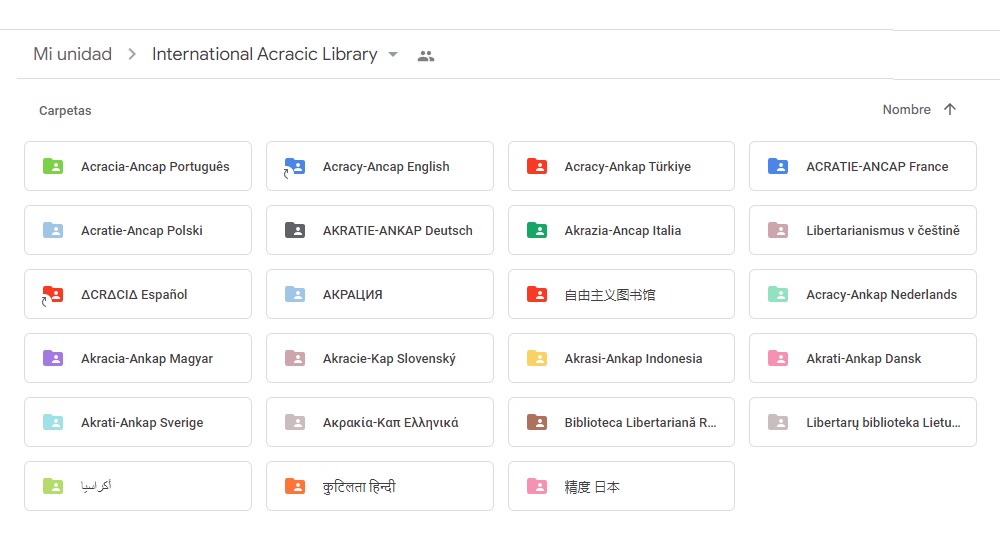Click the green folder icon for Akrazia-Ancap Italia
The image size is (1000, 560).
(x=537, y=230)
